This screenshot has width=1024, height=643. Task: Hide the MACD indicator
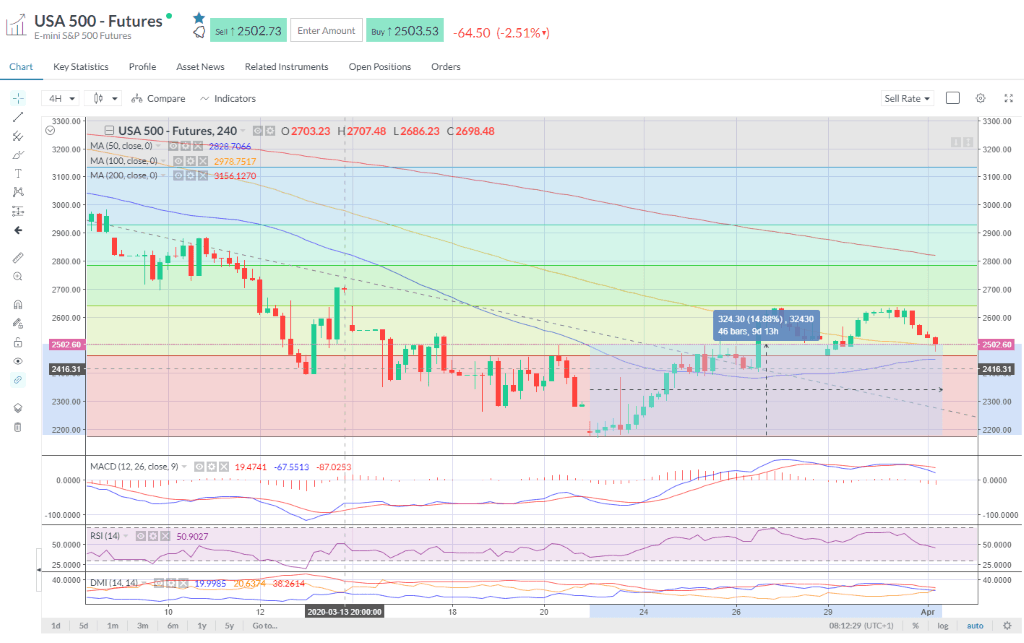199,467
